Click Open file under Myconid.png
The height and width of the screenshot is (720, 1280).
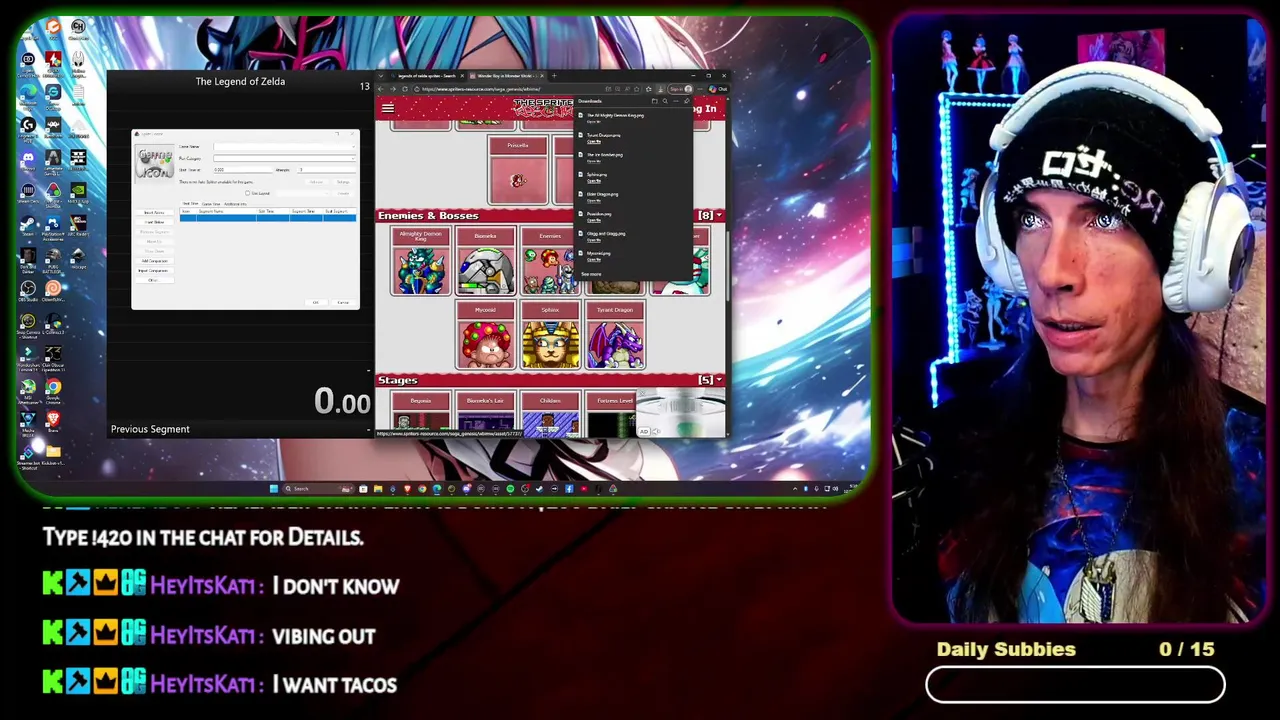pos(593,260)
